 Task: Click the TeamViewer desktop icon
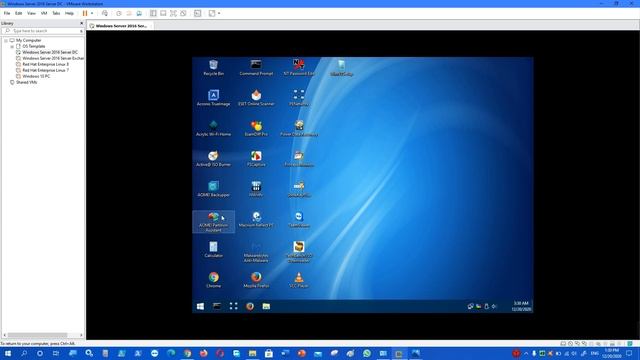point(299,220)
